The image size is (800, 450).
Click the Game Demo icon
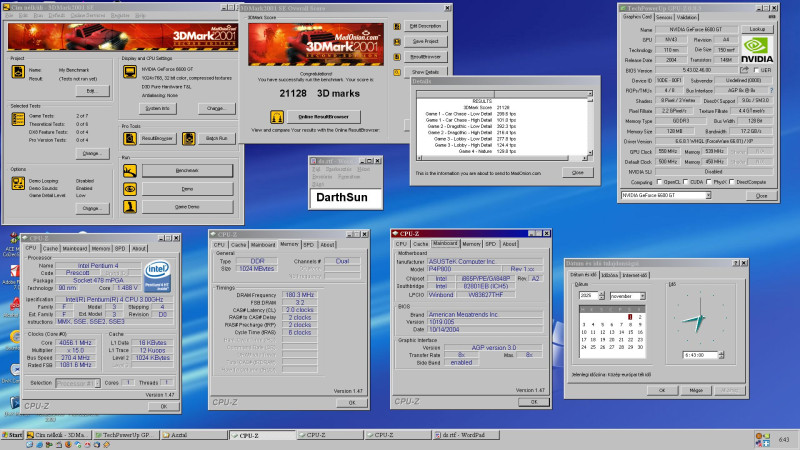(130, 207)
